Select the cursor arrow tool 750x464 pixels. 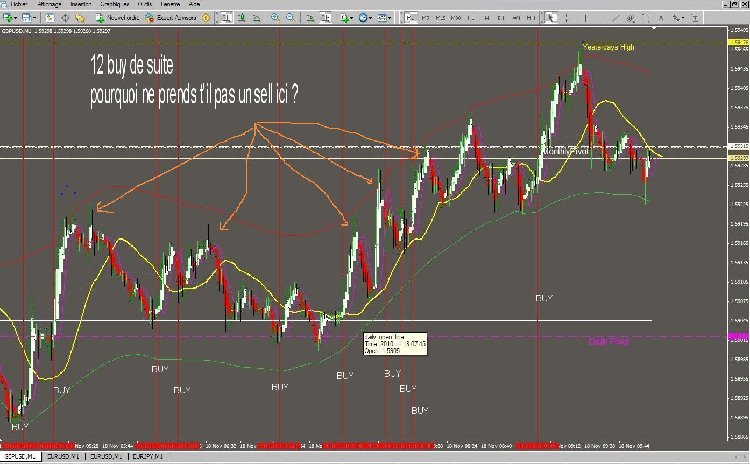[x=551, y=18]
